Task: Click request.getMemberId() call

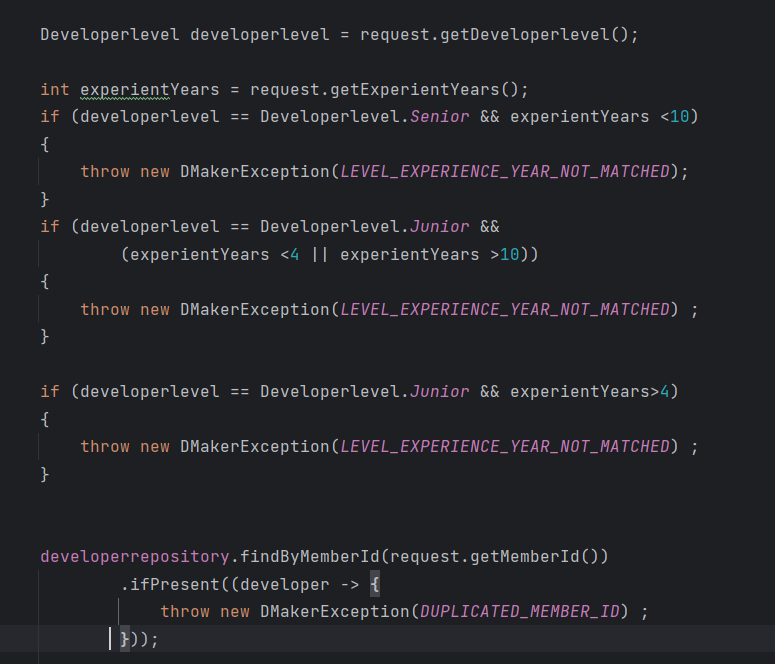Action: click(494, 557)
